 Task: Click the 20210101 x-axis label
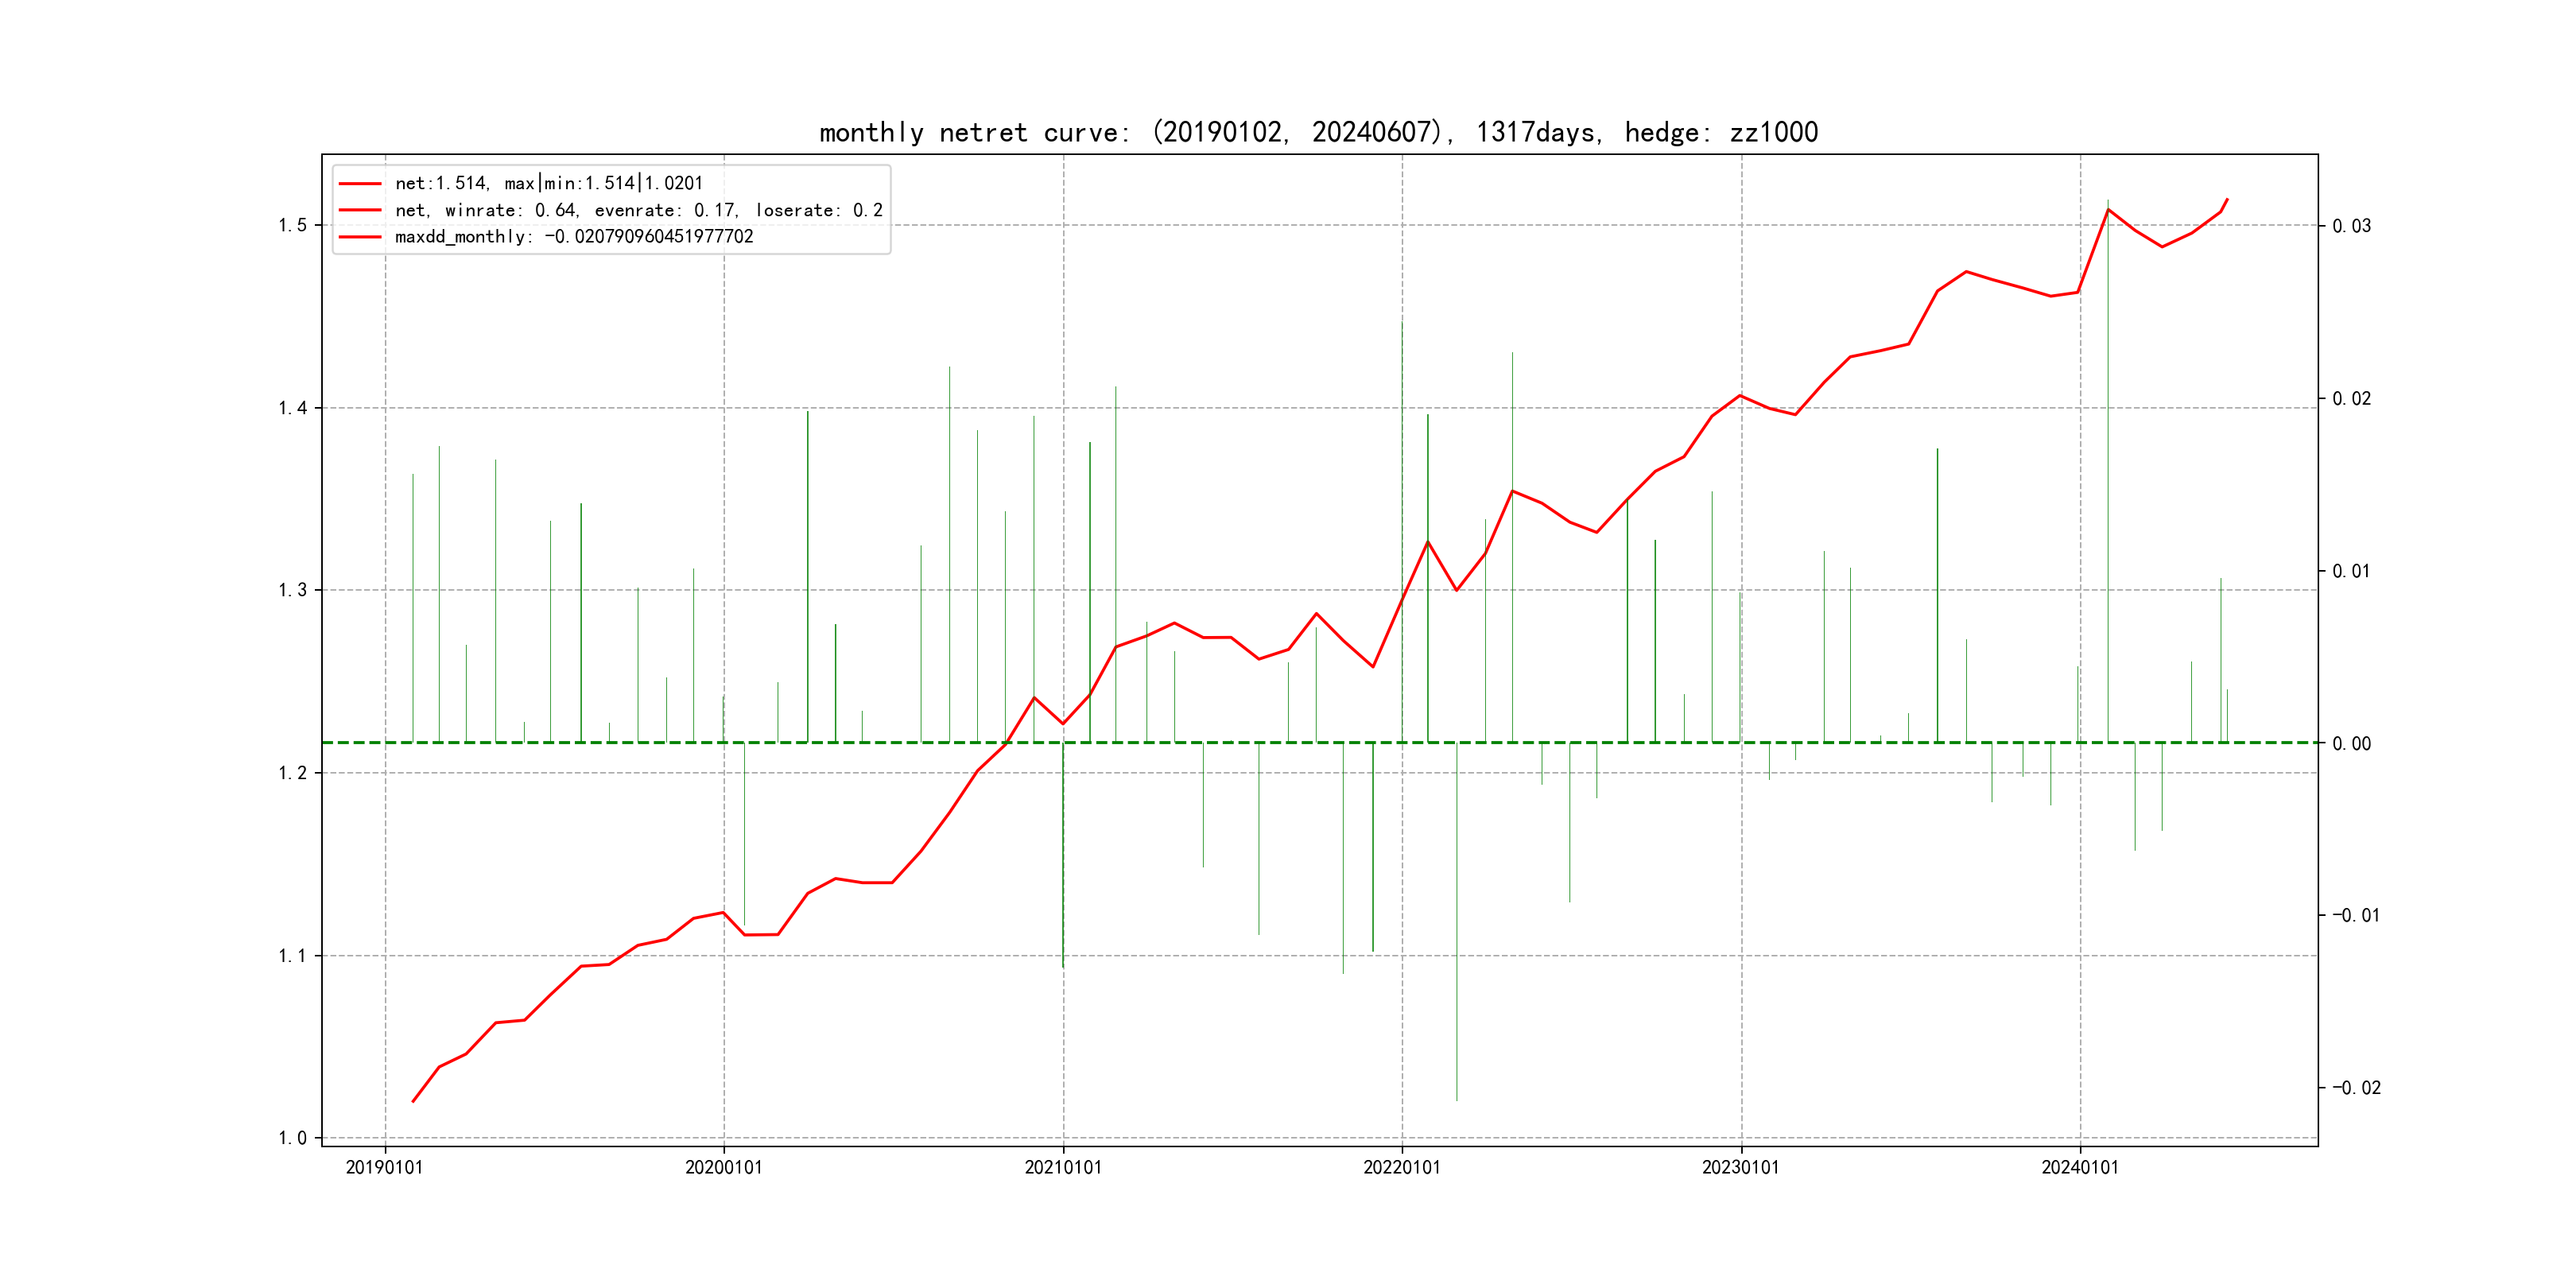tap(1062, 1167)
